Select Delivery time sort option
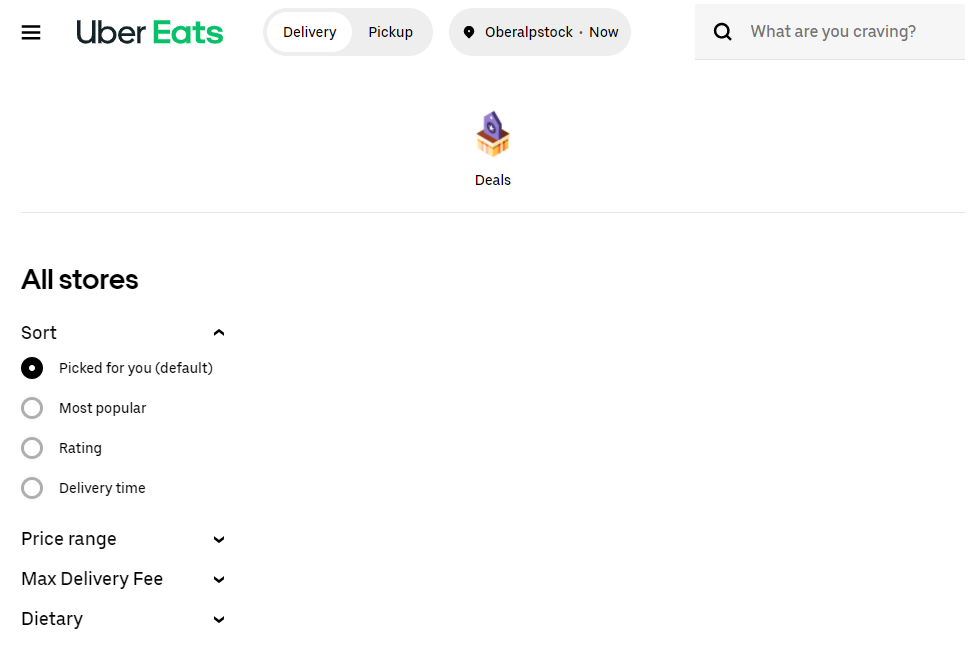This screenshot has width=977, height=655. [x=32, y=488]
